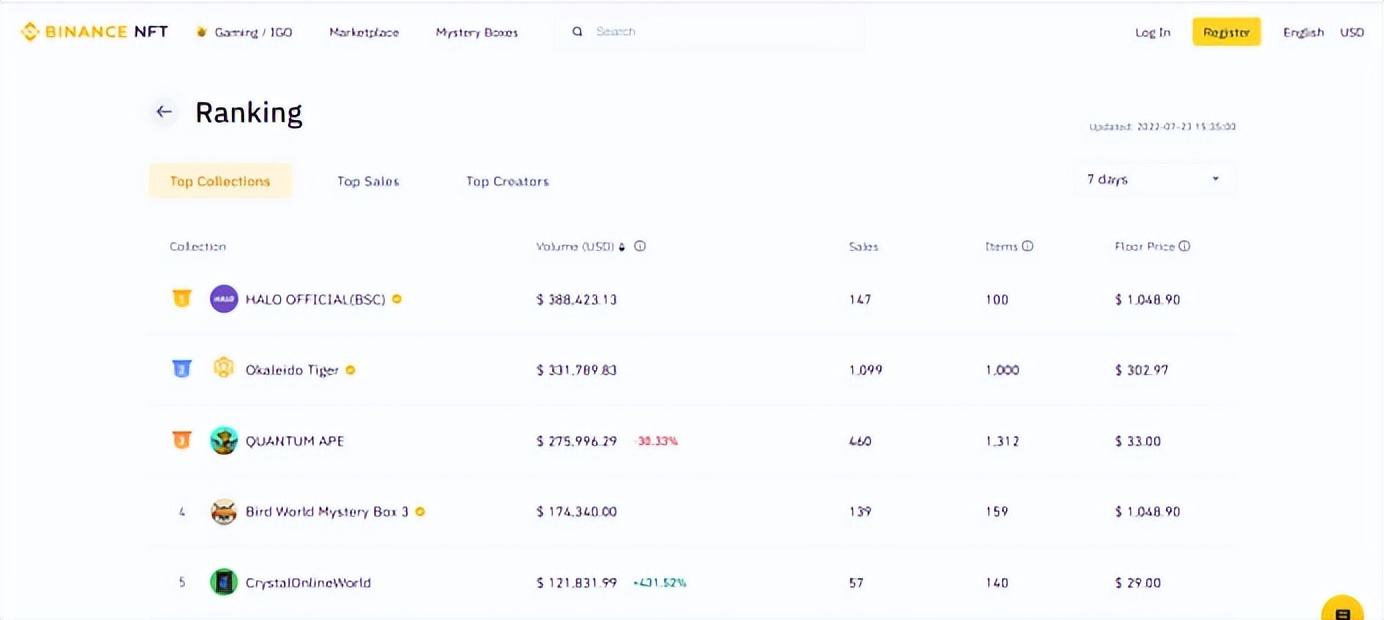
Task: Open the yellow floating chat button
Action: [x=1342, y=609]
